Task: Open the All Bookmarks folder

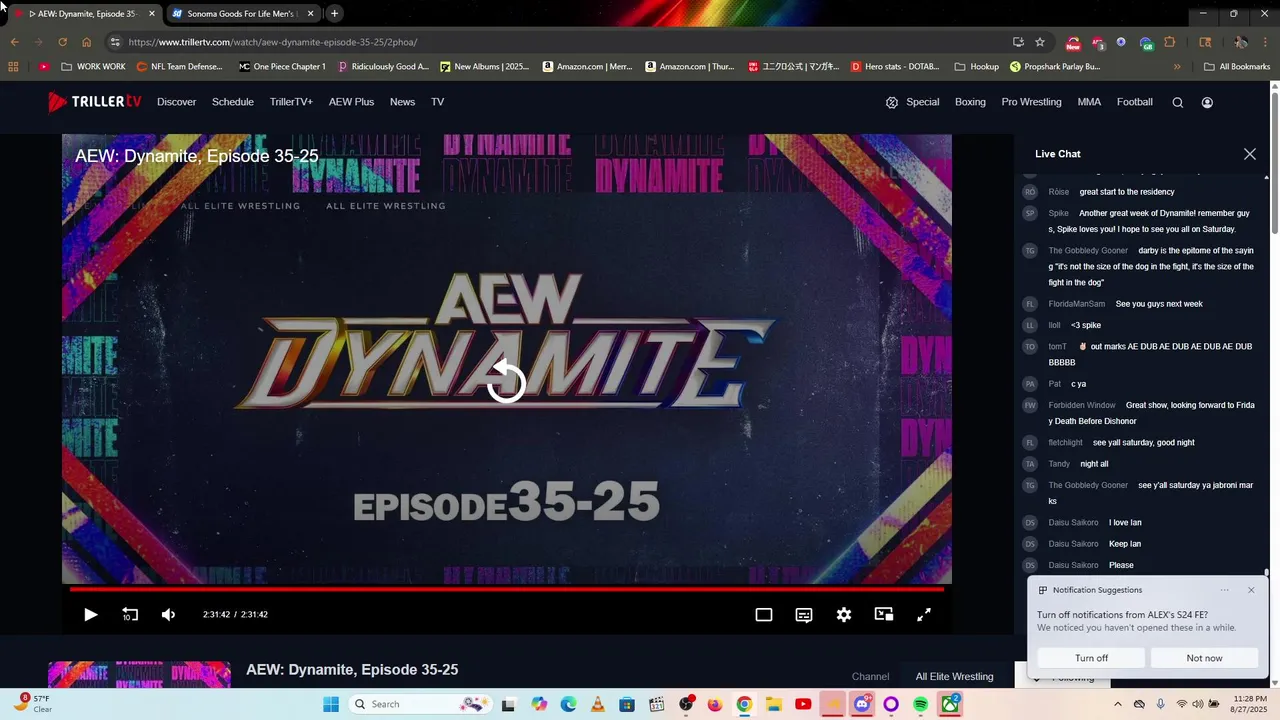Action: (1237, 67)
